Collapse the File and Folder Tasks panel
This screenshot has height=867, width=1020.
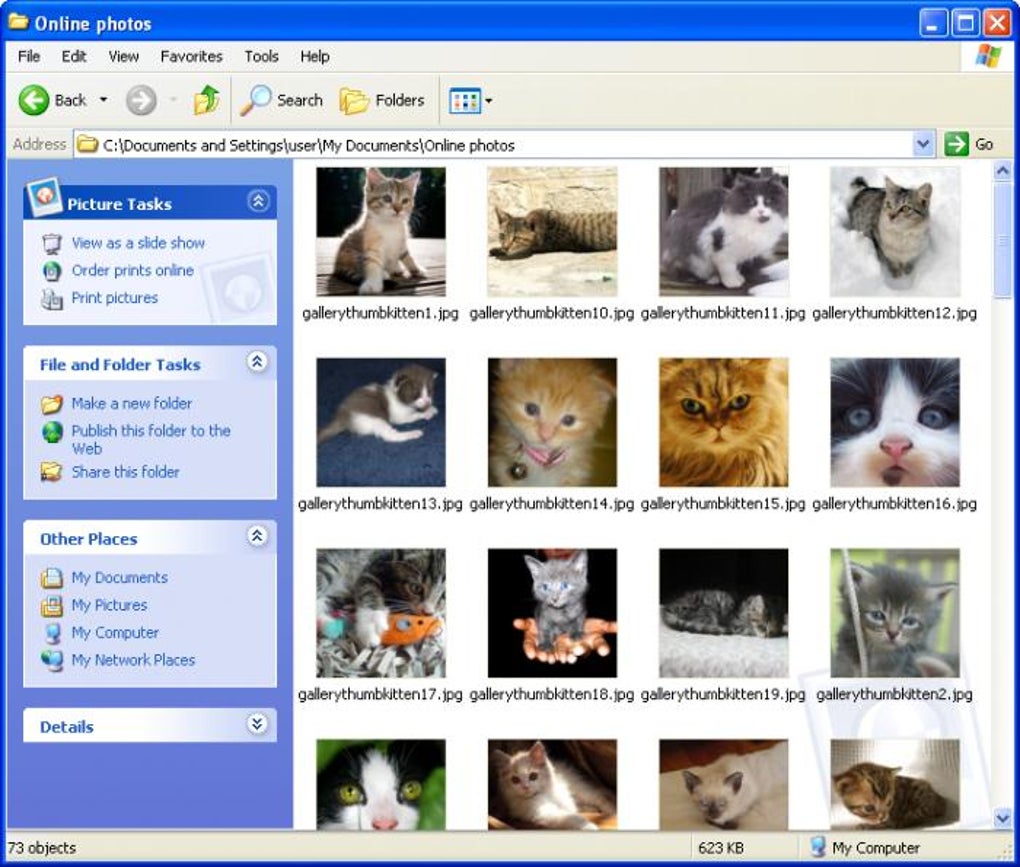258,362
